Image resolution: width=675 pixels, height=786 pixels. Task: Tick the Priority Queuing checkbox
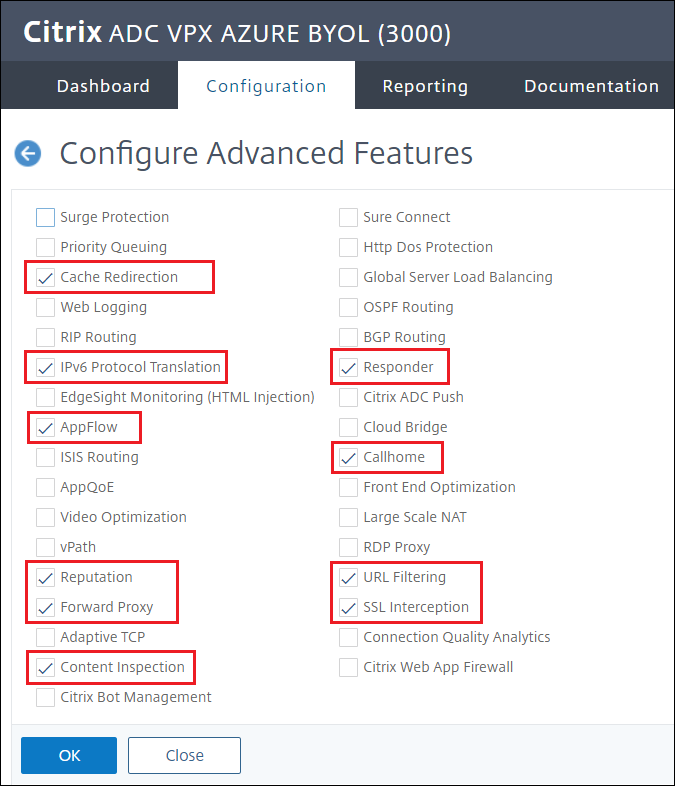click(45, 247)
